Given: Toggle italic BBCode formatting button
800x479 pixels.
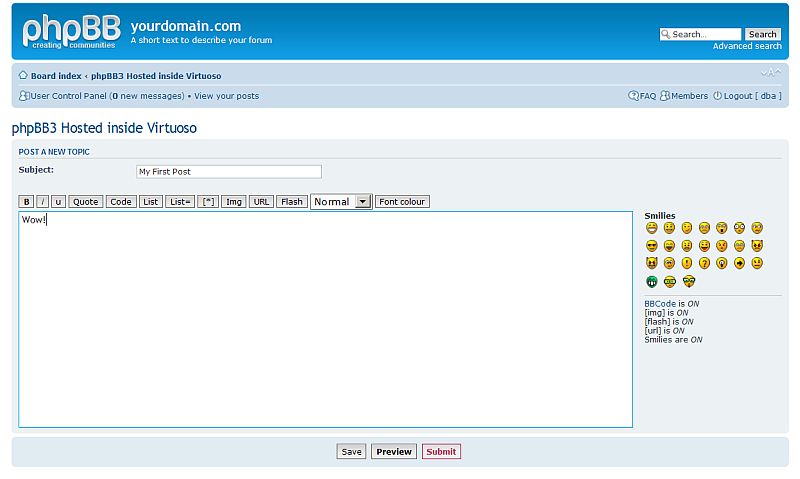Looking at the screenshot, I should pyautogui.click(x=43, y=202).
